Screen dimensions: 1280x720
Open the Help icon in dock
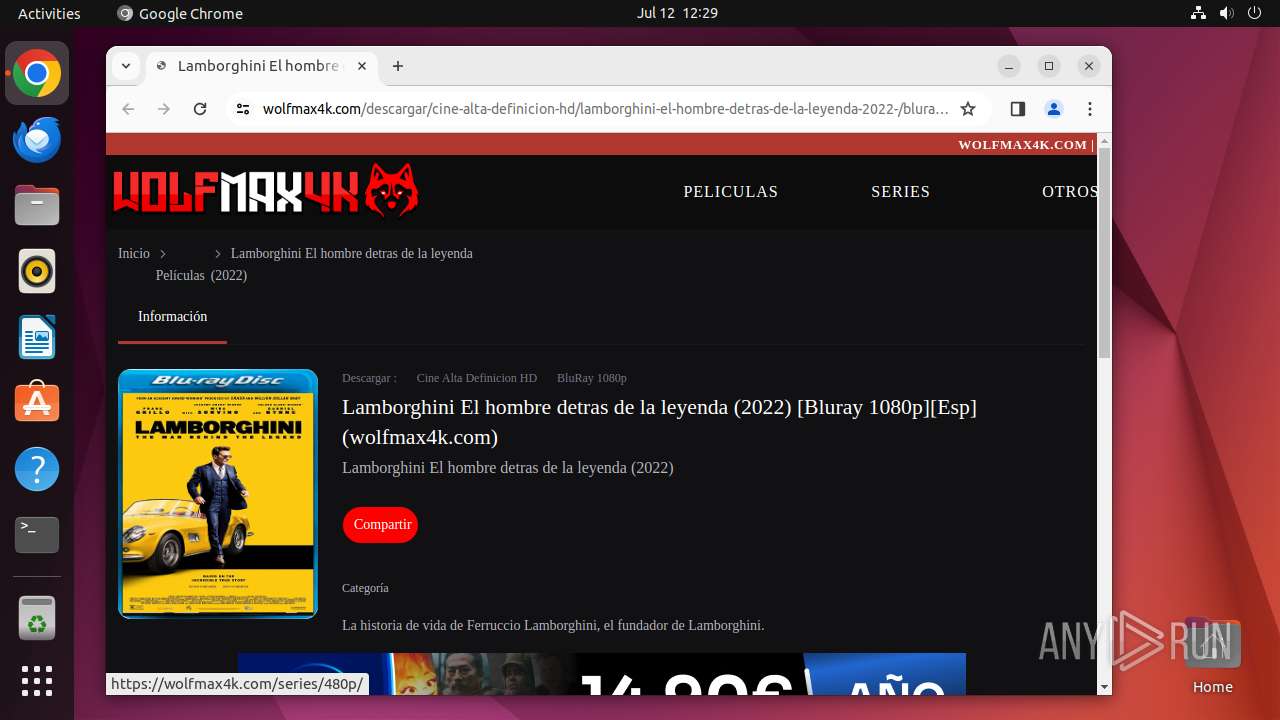37,469
